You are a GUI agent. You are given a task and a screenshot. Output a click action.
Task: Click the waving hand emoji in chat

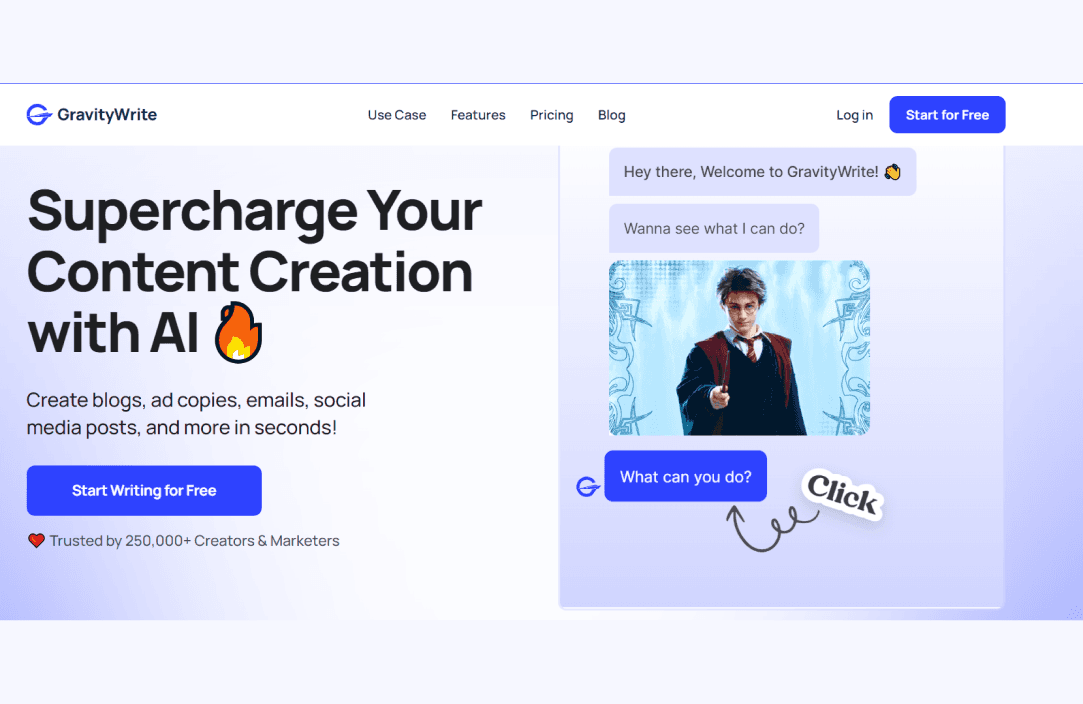pos(892,171)
